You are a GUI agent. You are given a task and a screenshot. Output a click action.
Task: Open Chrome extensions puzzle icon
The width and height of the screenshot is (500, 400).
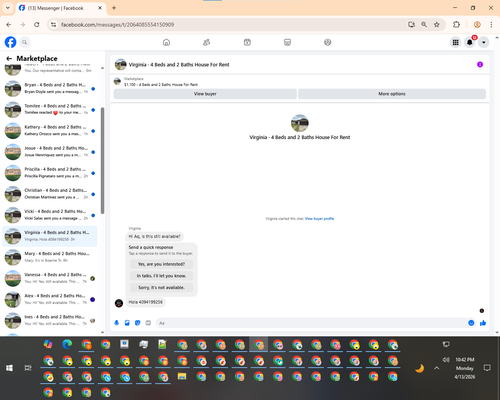pos(456,25)
